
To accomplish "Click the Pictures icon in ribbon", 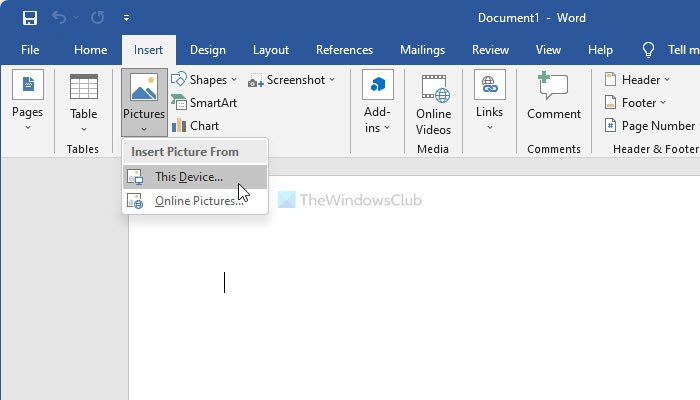I will point(144,87).
